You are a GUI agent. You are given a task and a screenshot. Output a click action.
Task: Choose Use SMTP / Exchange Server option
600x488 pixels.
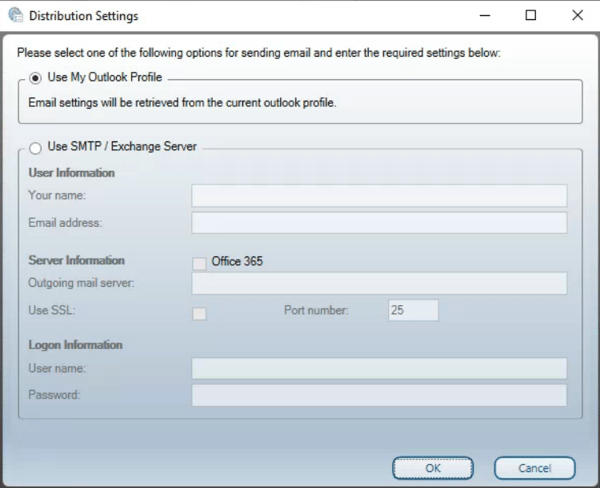tap(36, 147)
